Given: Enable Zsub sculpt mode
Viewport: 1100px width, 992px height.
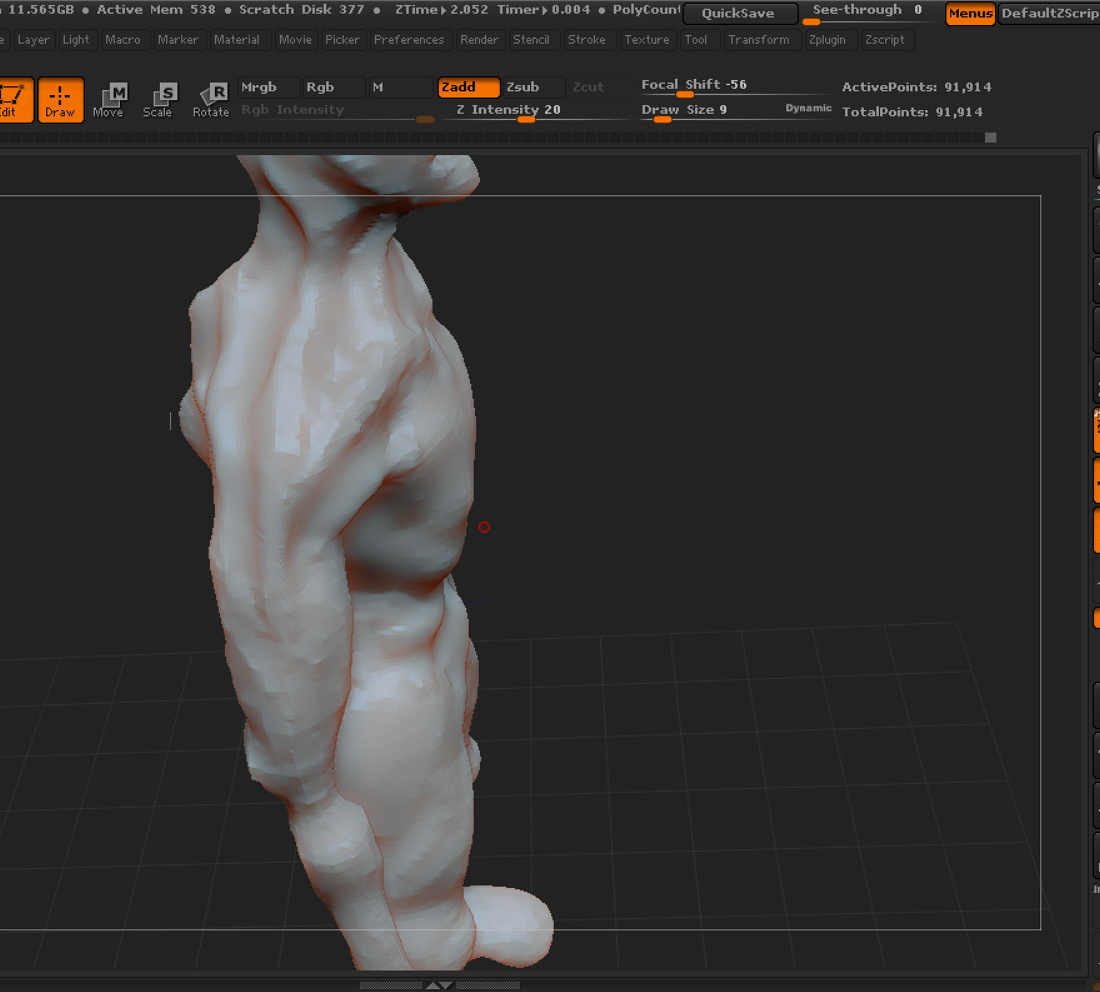Looking at the screenshot, I should (x=532, y=87).
